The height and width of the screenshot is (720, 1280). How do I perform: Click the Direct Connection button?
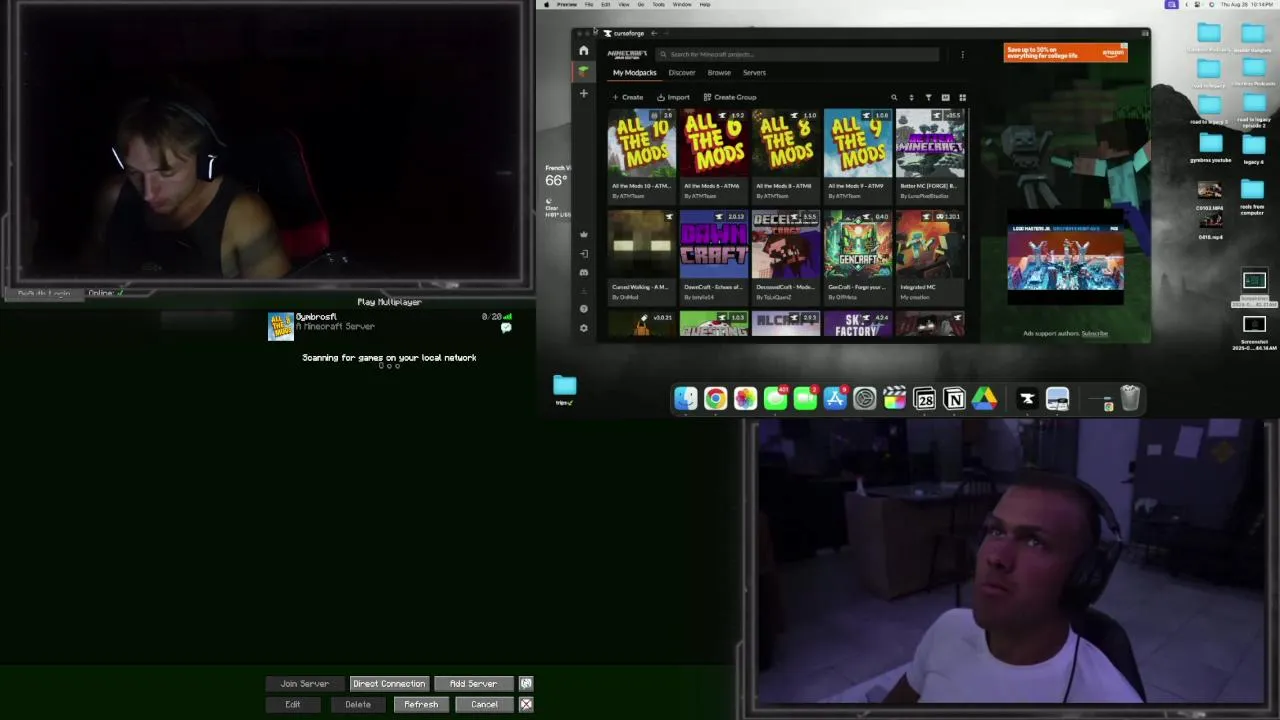click(x=389, y=684)
